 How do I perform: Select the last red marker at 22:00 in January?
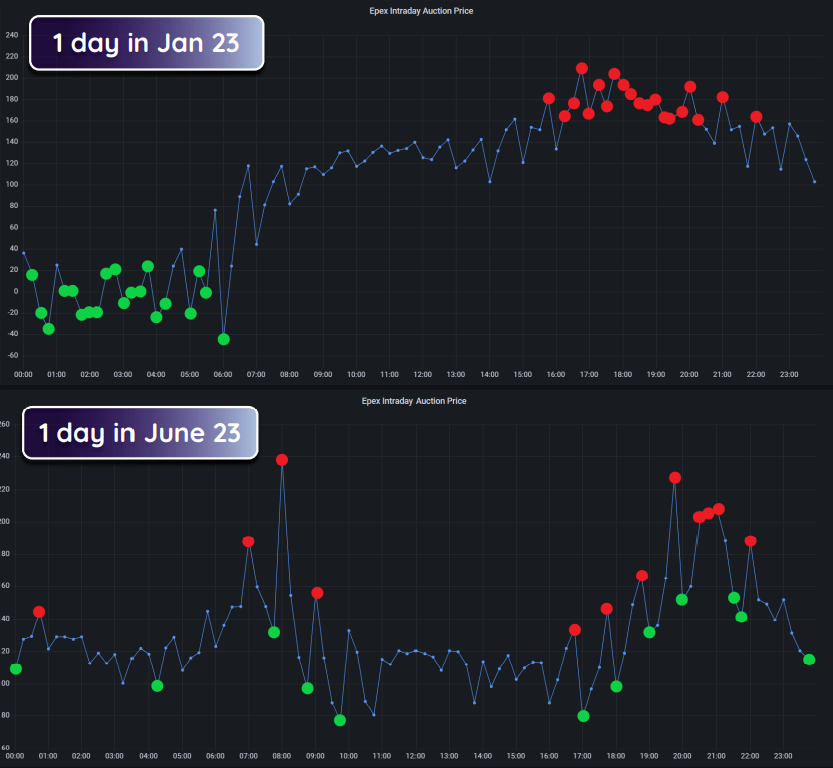756,117
